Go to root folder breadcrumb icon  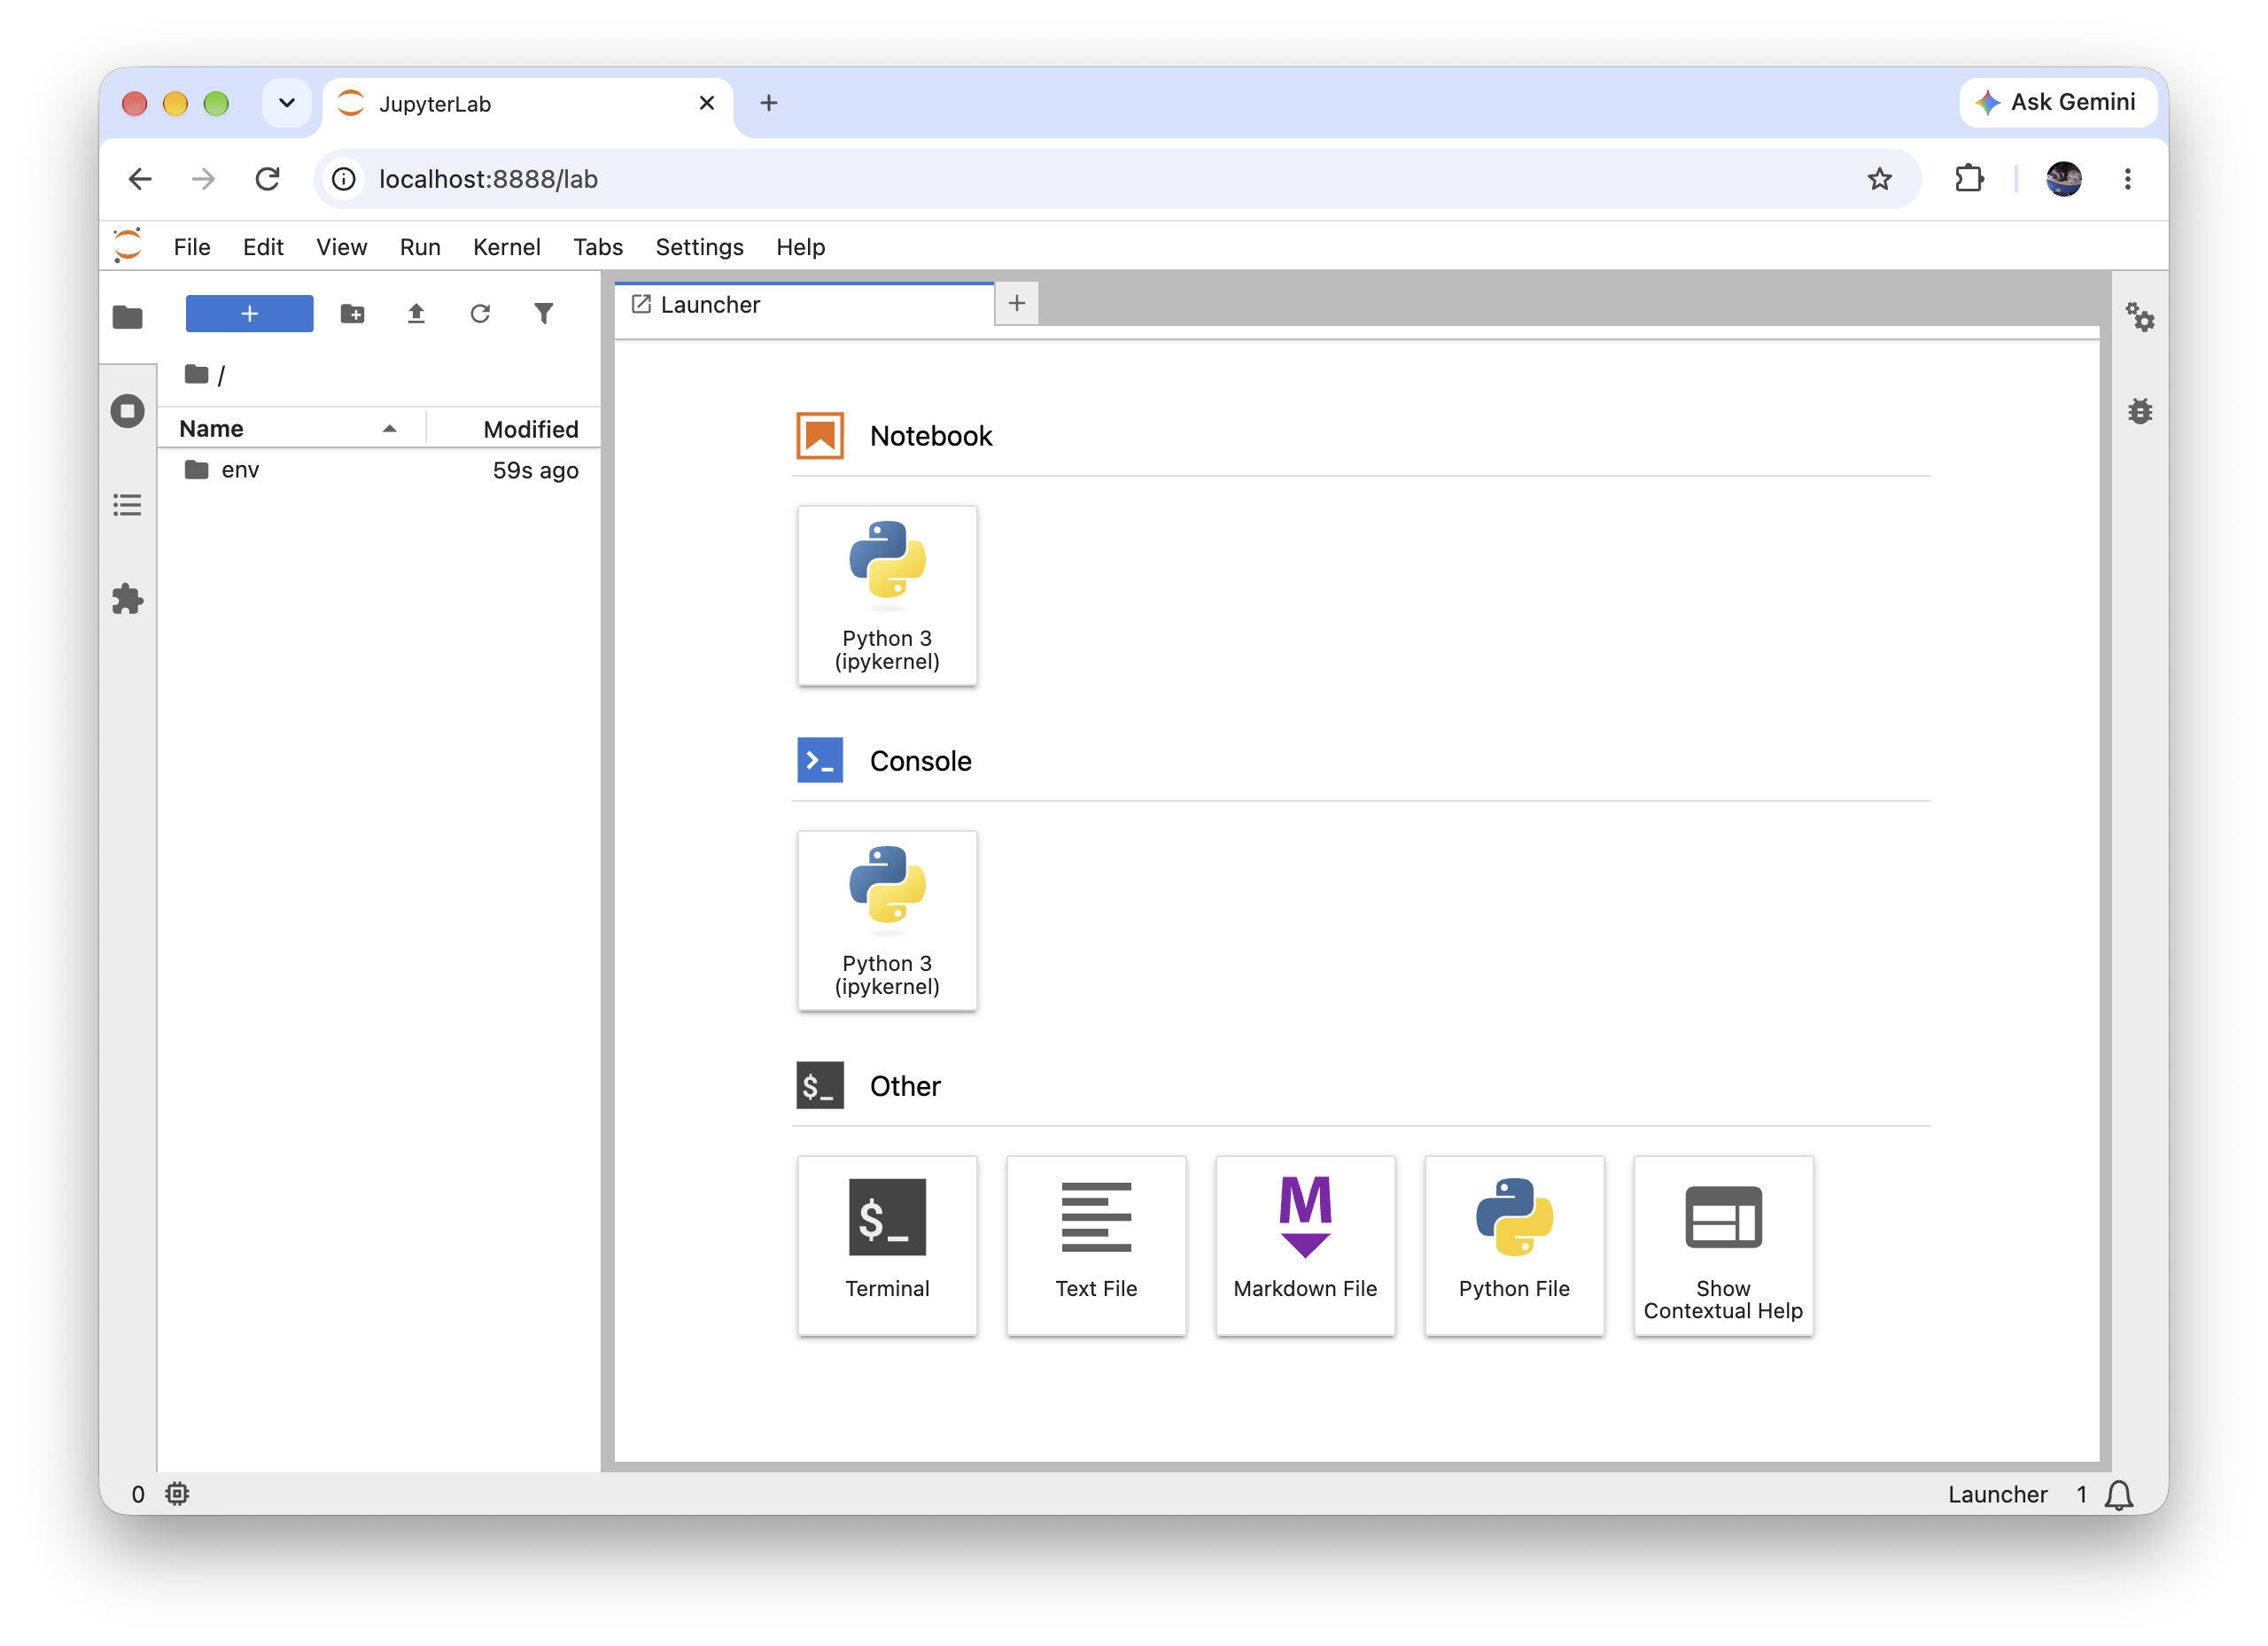pos(196,375)
